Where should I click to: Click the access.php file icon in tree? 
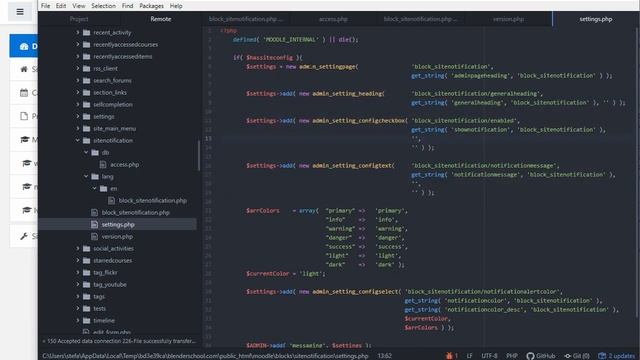coord(103,164)
